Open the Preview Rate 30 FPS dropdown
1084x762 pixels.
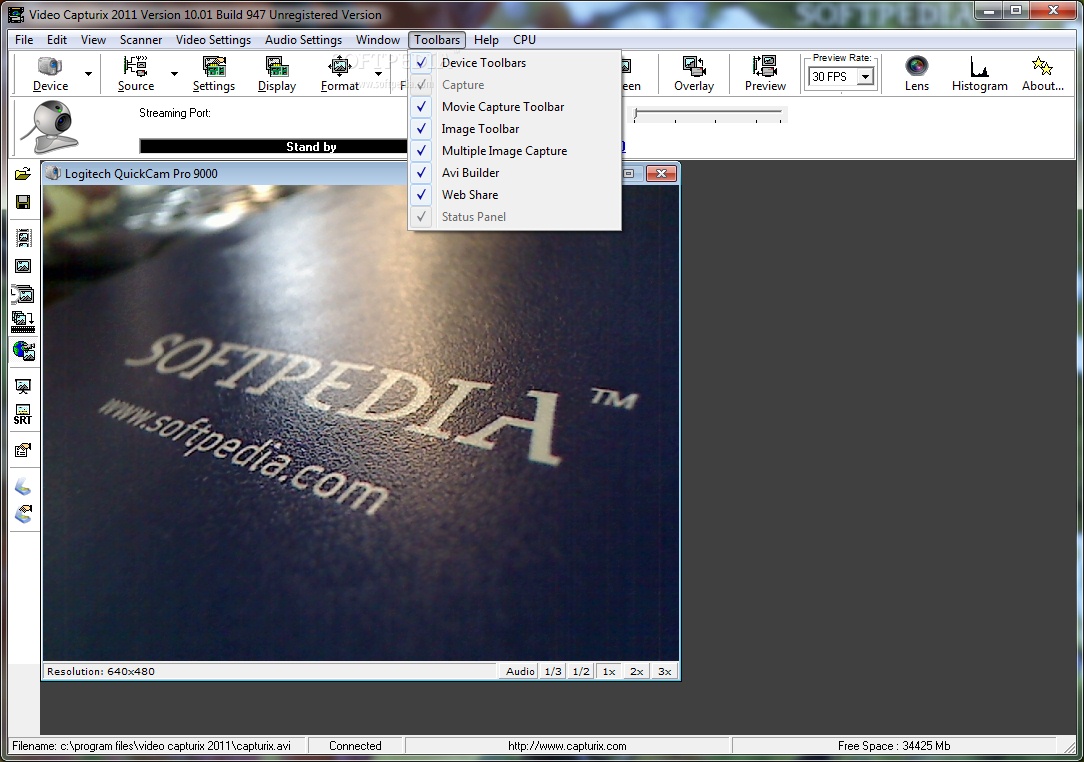point(865,77)
